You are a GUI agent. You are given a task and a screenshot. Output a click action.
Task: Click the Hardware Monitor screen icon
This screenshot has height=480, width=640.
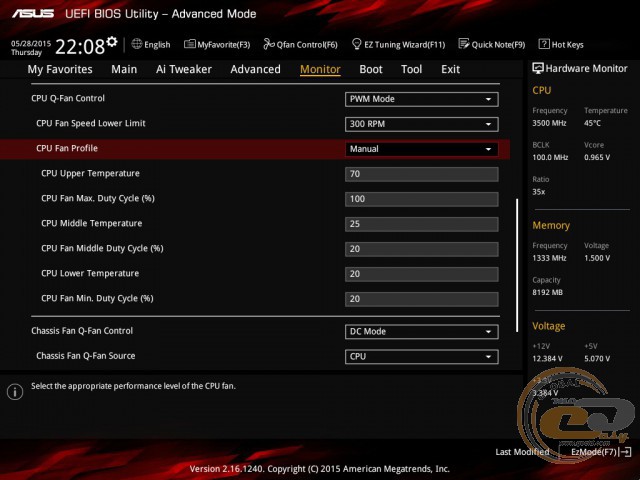(538, 68)
